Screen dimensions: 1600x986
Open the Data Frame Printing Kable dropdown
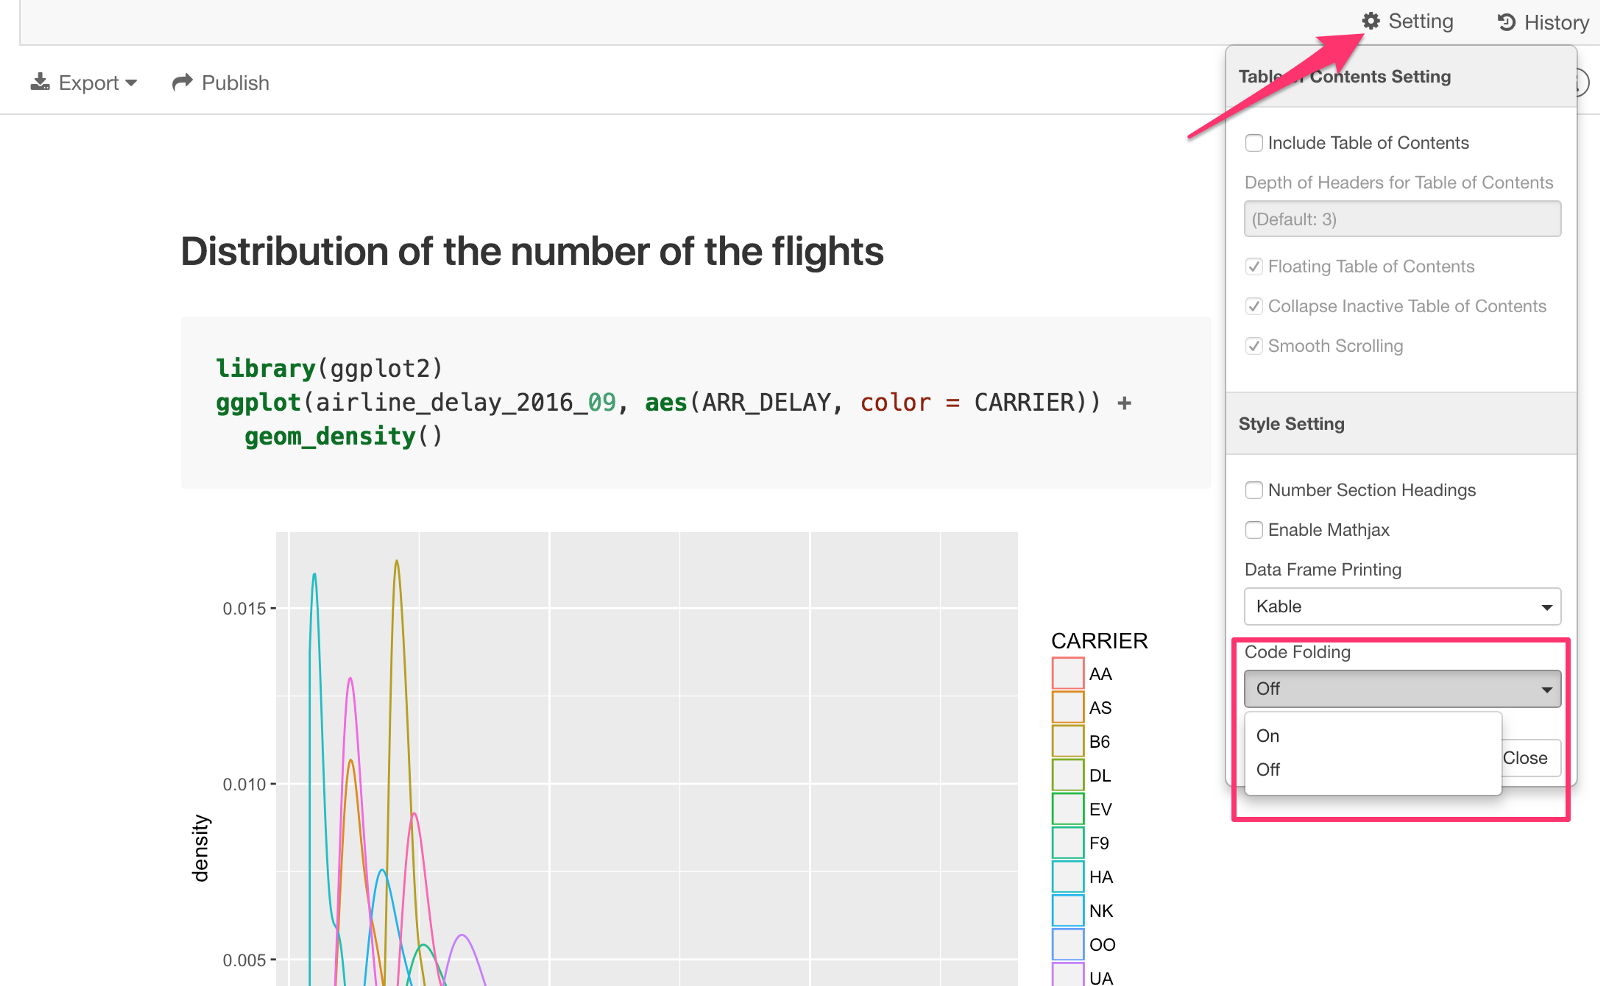[x=1402, y=607]
